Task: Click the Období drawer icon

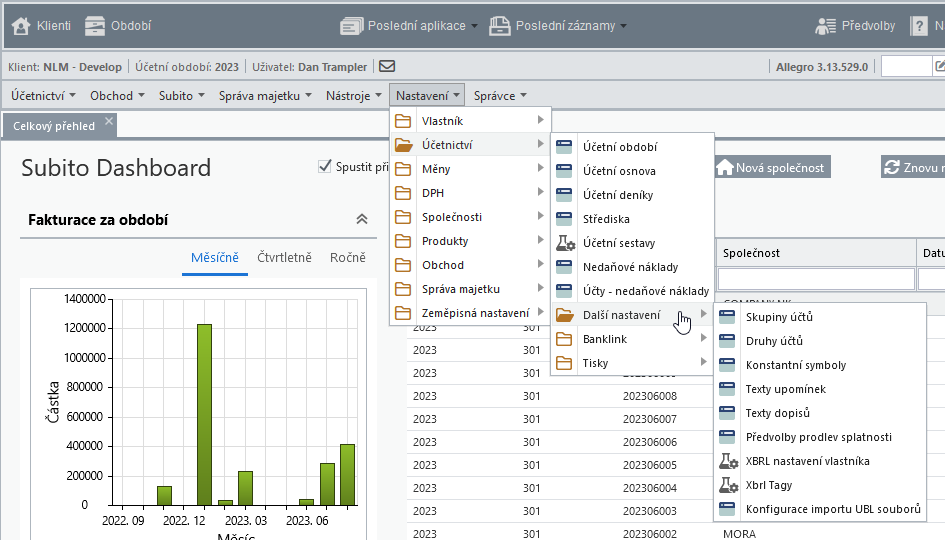Action: [95, 26]
